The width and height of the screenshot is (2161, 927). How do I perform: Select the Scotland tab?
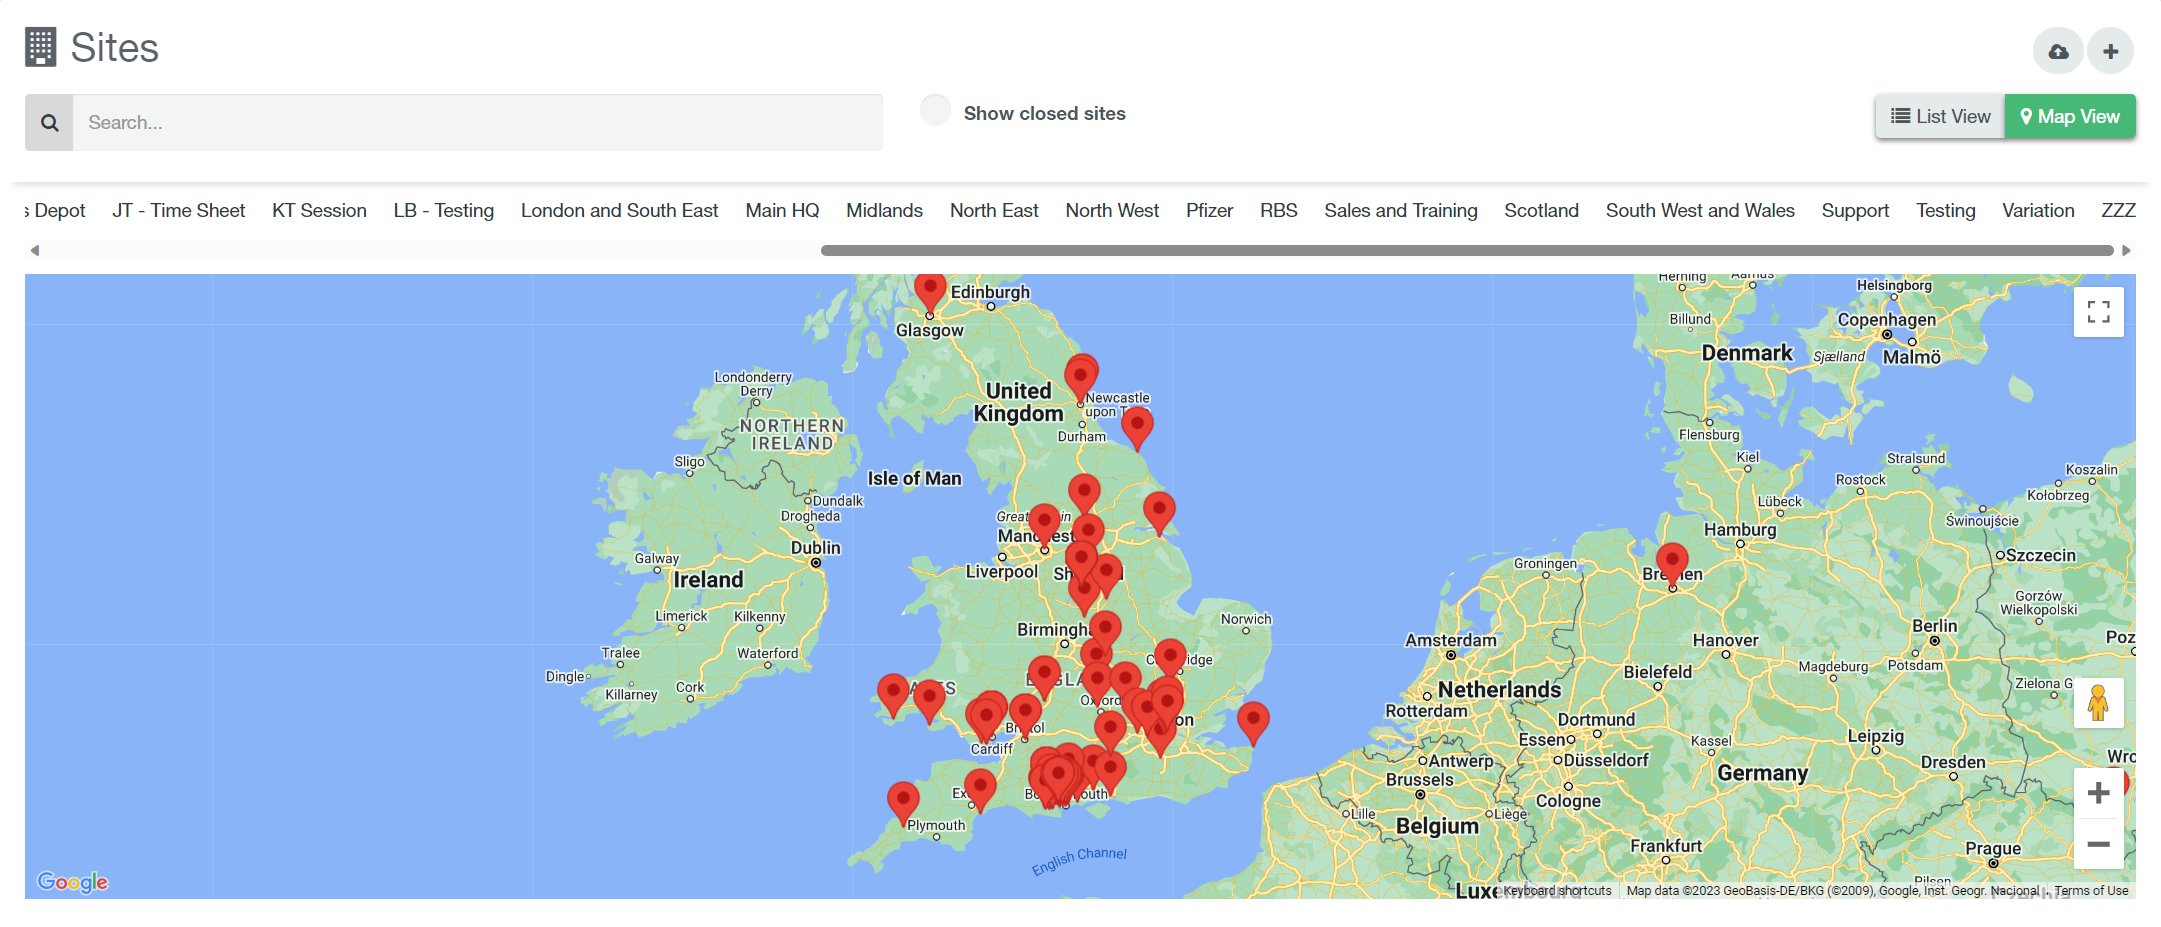coord(1541,211)
